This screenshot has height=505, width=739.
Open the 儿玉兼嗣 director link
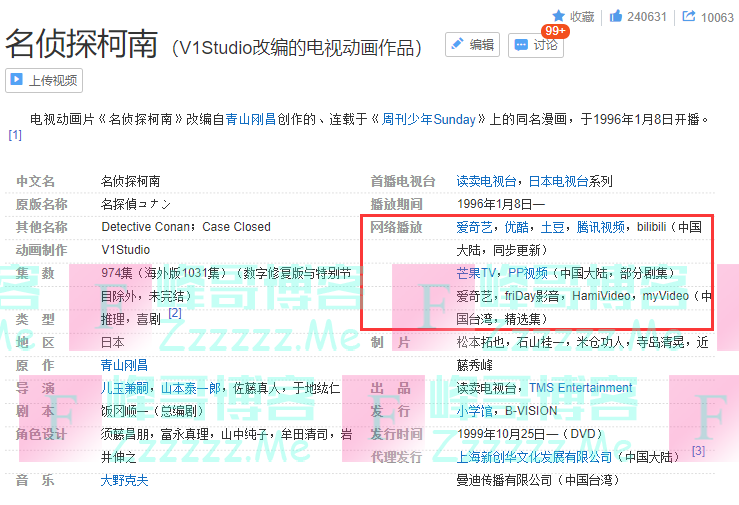(x=124, y=388)
